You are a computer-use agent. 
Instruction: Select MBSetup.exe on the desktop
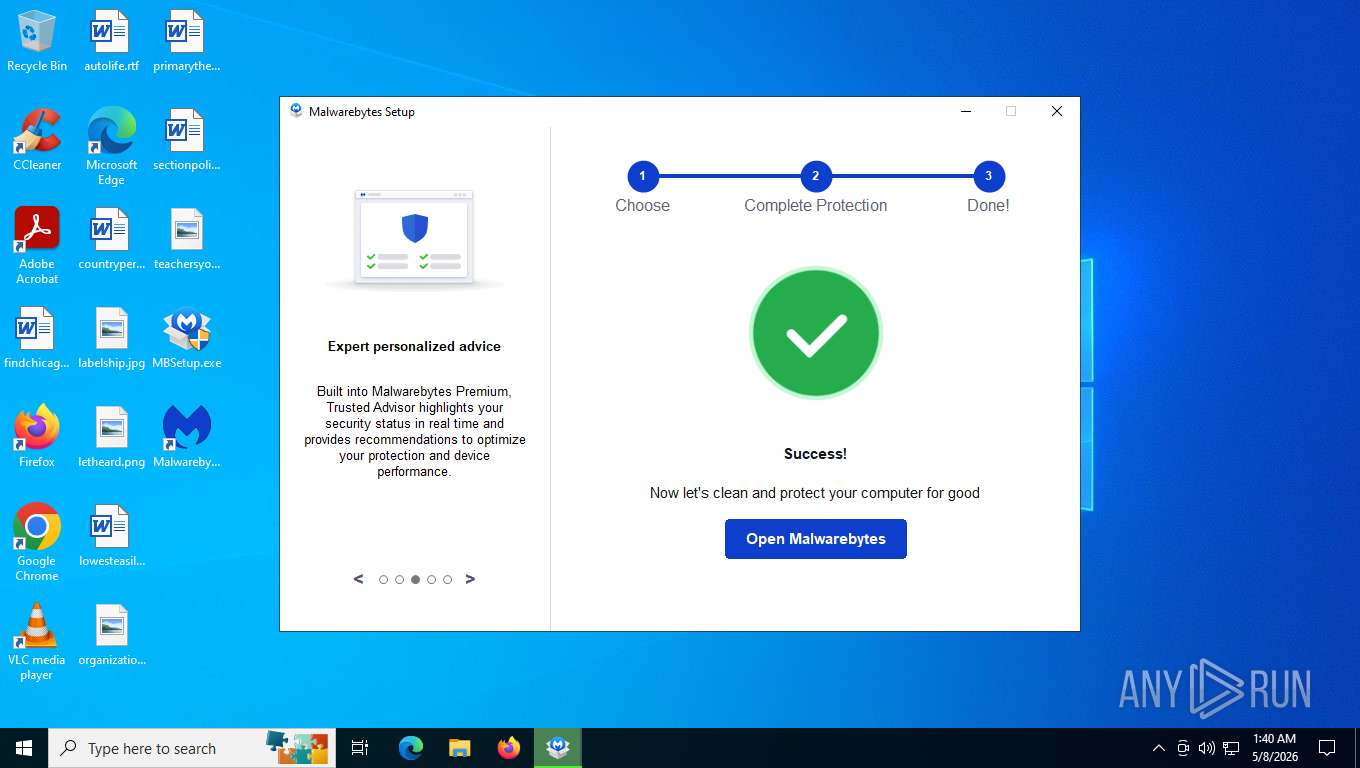(x=186, y=339)
